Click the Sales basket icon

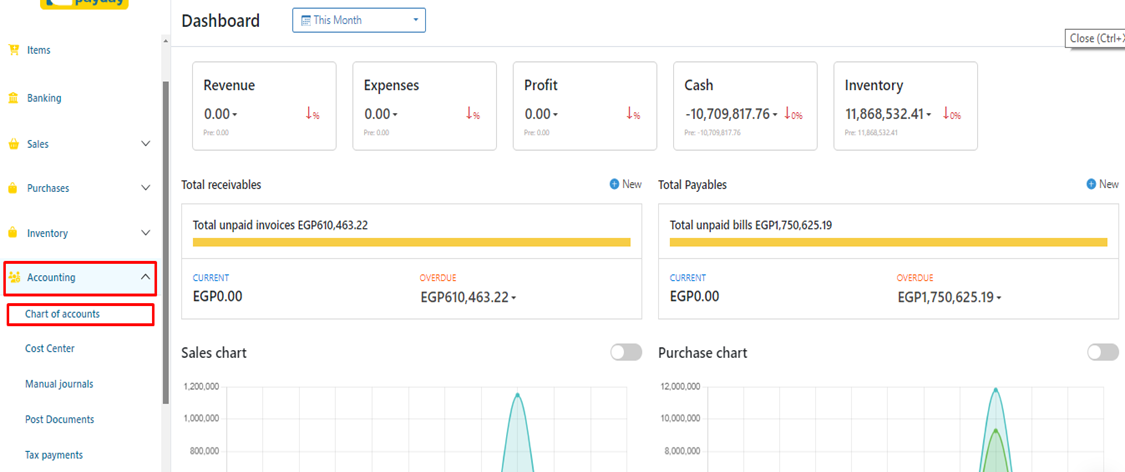pos(14,144)
